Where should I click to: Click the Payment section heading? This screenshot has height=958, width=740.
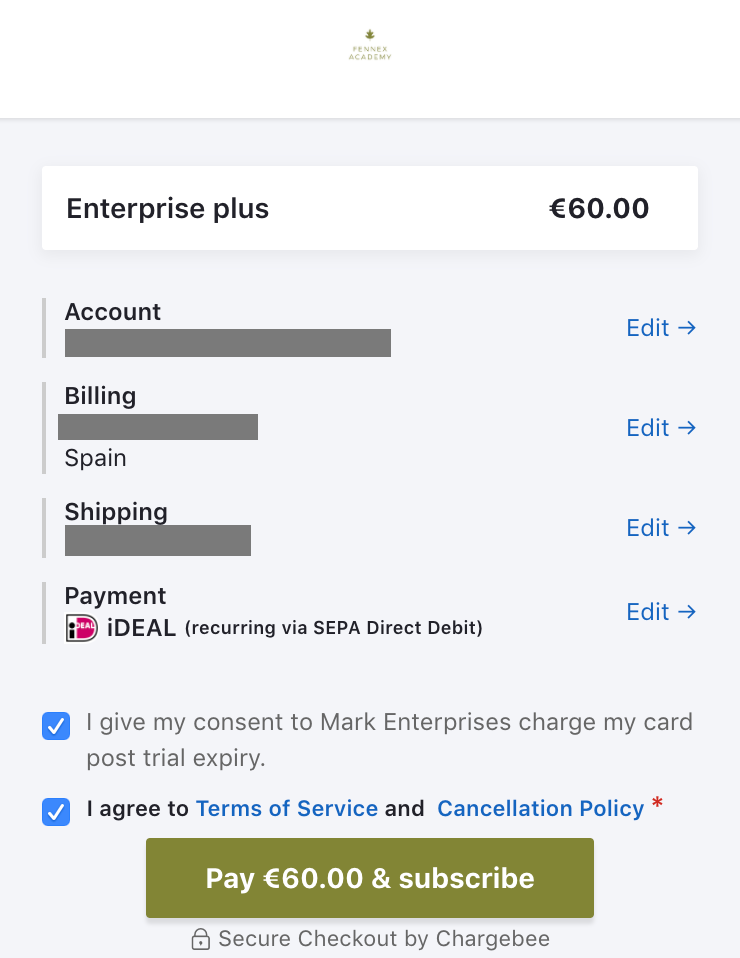coord(115,596)
